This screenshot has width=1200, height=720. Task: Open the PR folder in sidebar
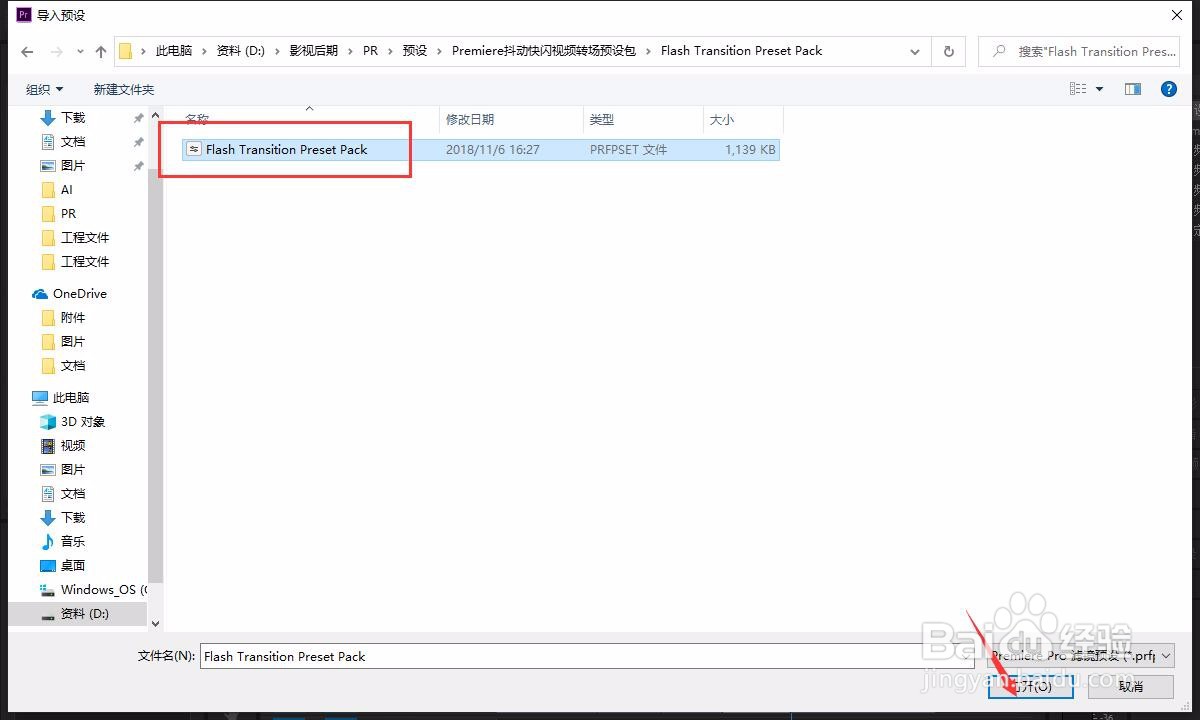[68, 213]
